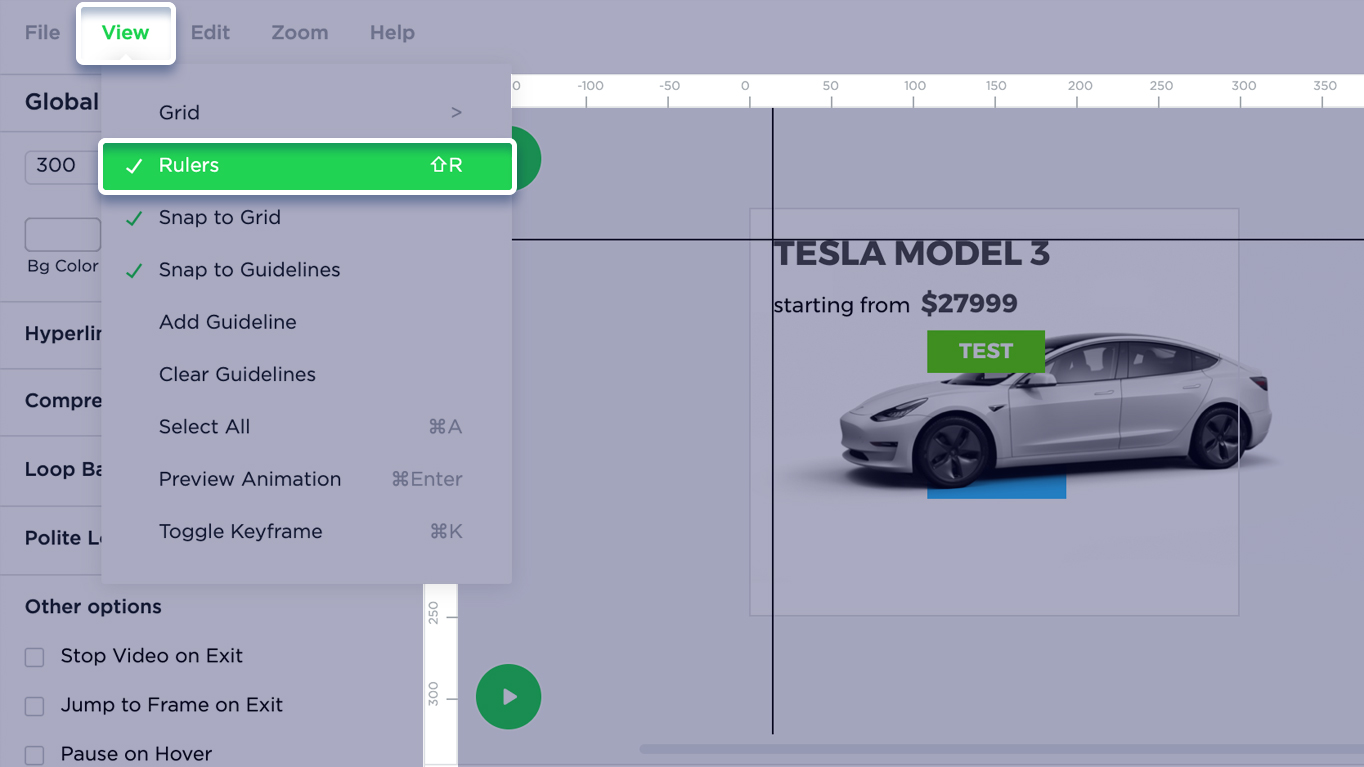This screenshot has height=767, width=1364.
Task: Close the open View menu
Action: pyautogui.click(x=126, y=33)
